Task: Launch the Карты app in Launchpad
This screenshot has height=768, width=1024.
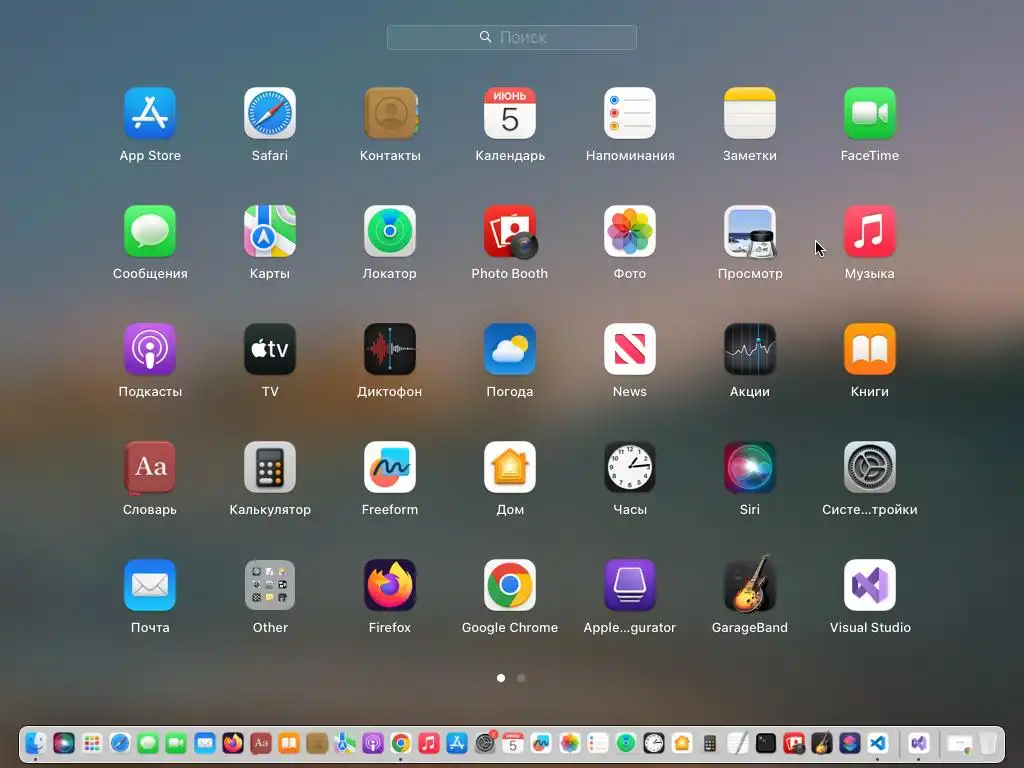Action: point(270,231)
